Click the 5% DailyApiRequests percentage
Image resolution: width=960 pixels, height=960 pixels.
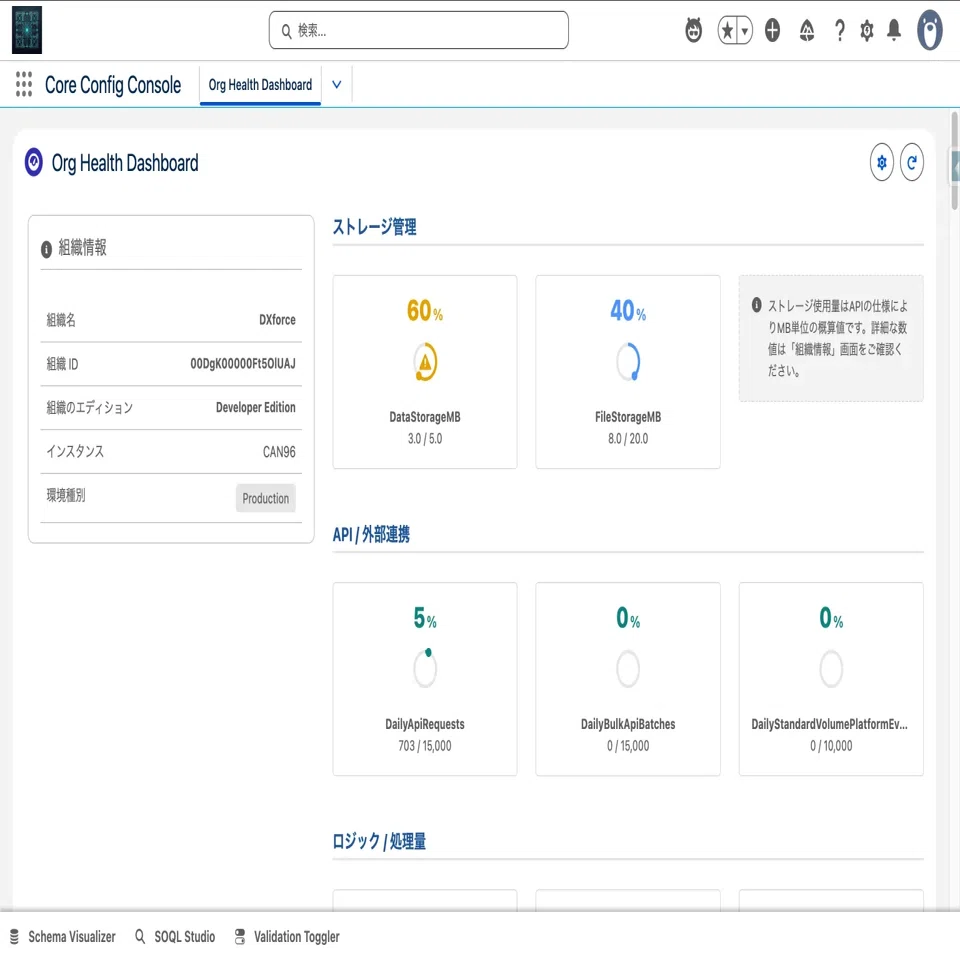[x=425, y=618]
